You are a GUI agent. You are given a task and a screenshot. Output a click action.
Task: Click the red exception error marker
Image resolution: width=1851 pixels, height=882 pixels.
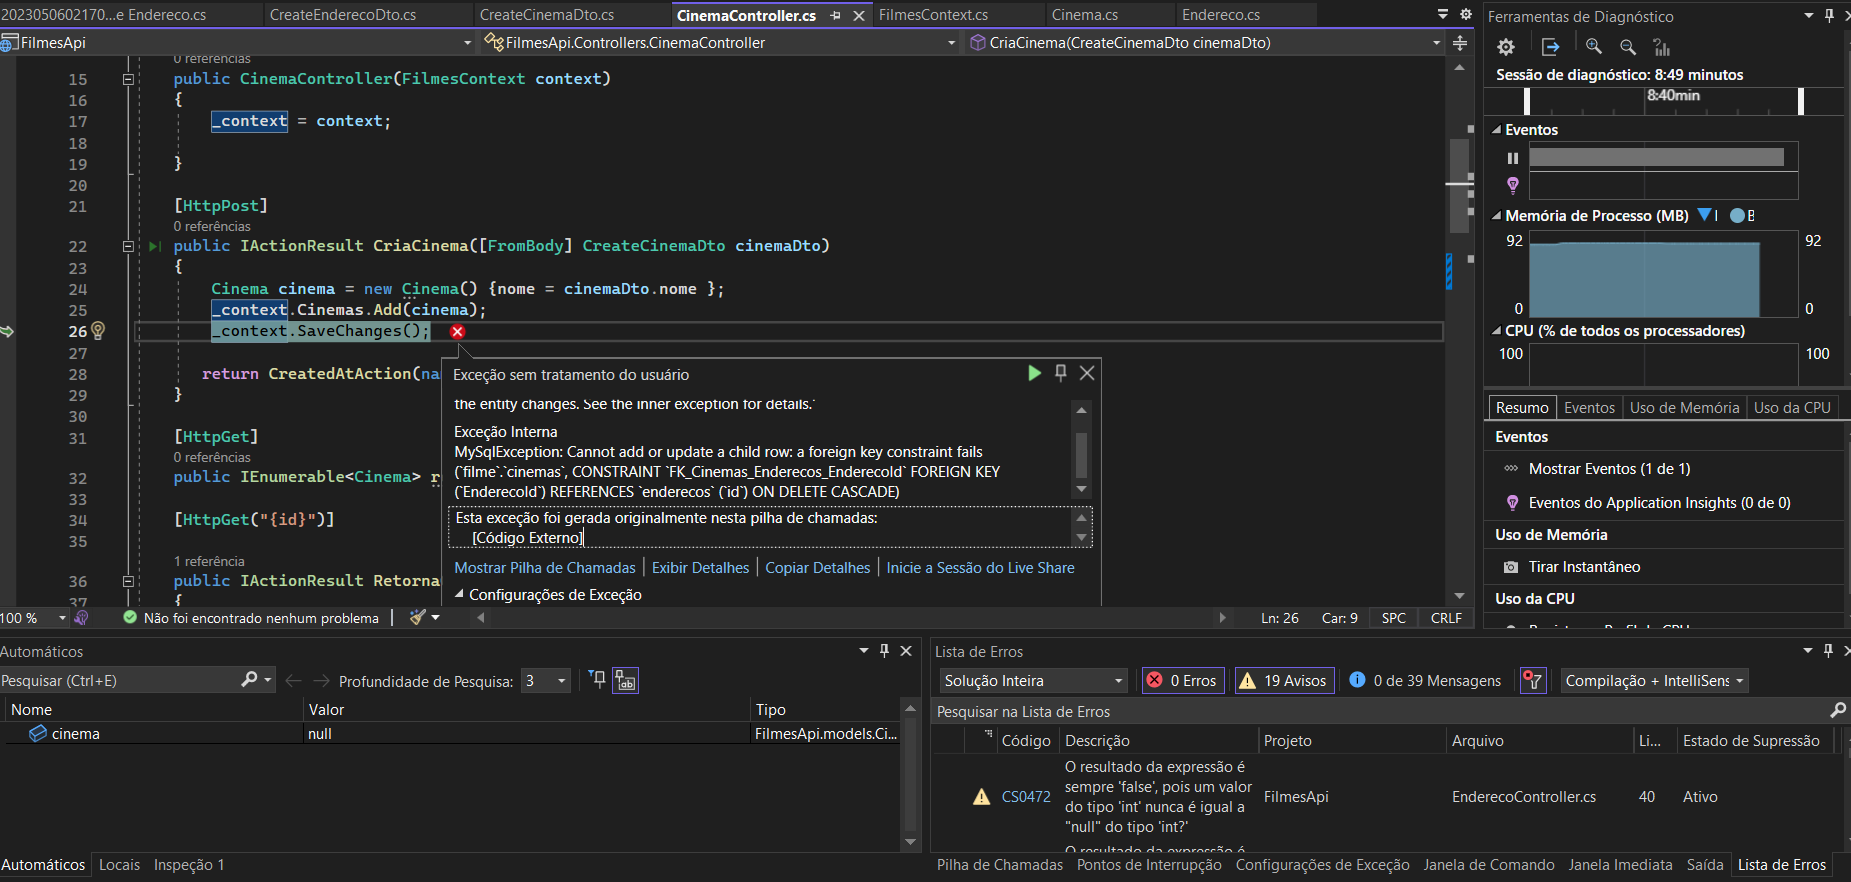pyautogui.click(x=457, y=332)
